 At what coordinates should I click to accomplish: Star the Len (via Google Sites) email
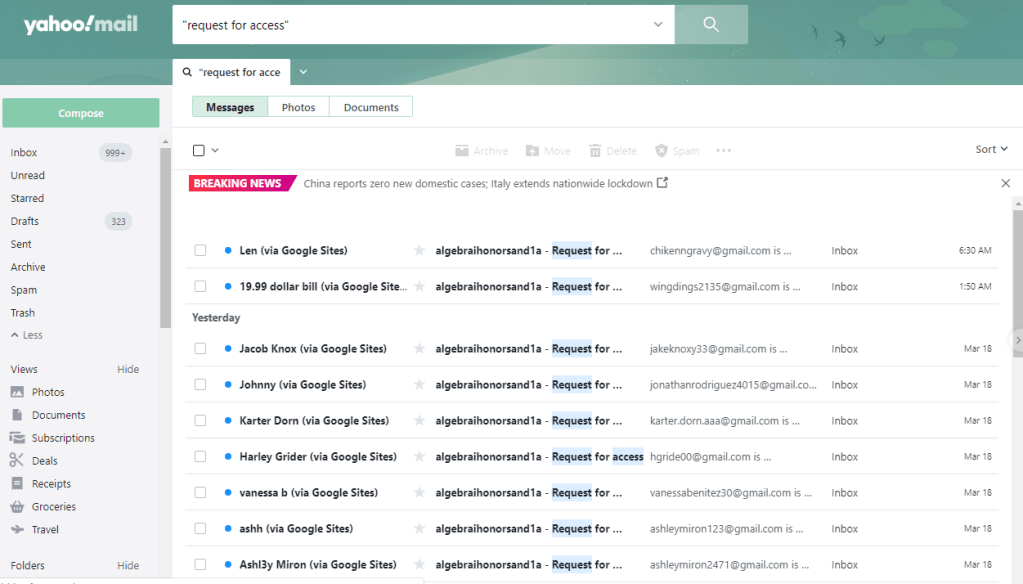click(420, 251)
